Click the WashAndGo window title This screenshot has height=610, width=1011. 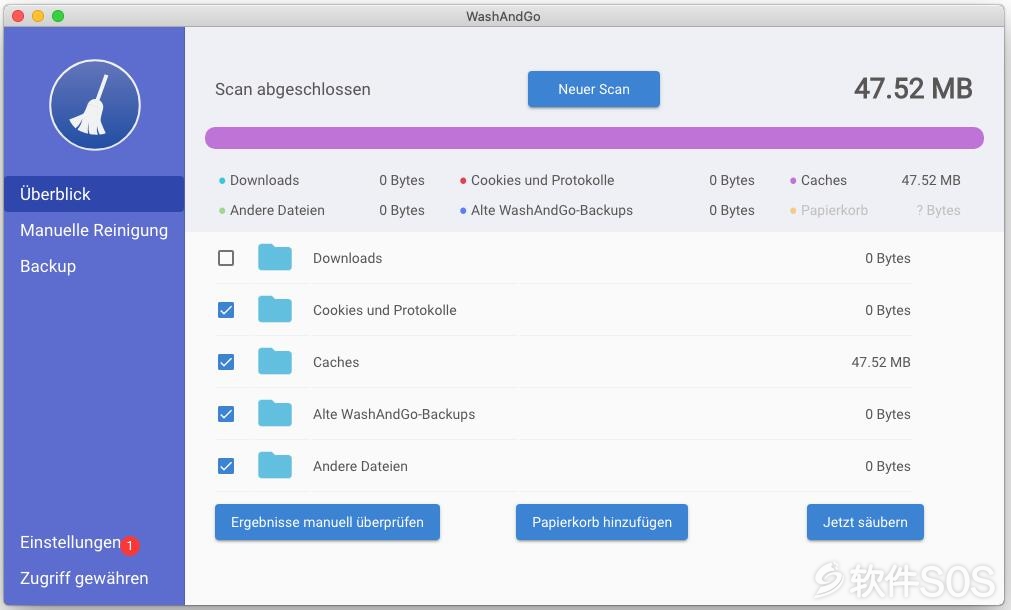(504, 16)
